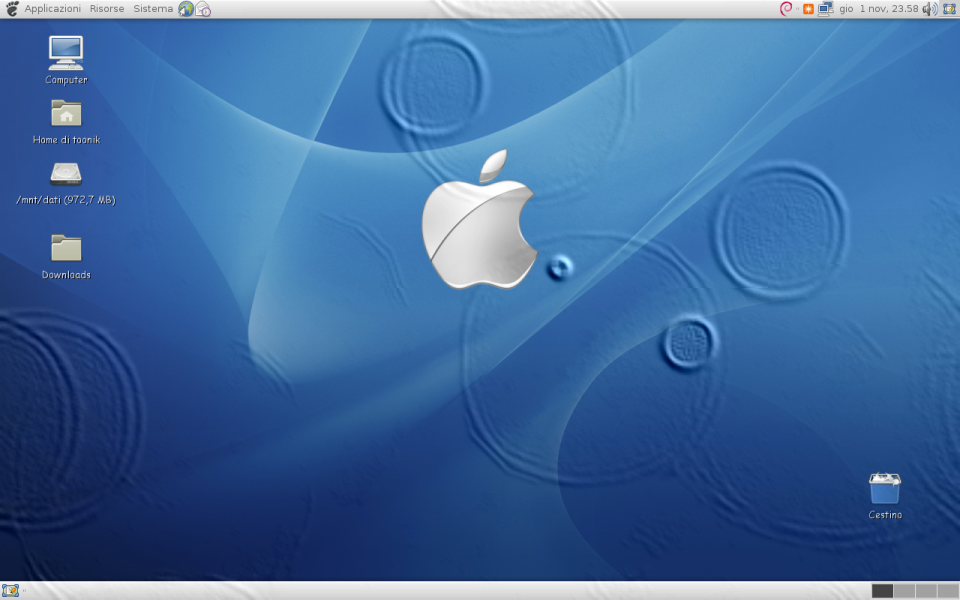Click the volume speaker icon
This screenshot has width=960, height=600.
(929, 9)
